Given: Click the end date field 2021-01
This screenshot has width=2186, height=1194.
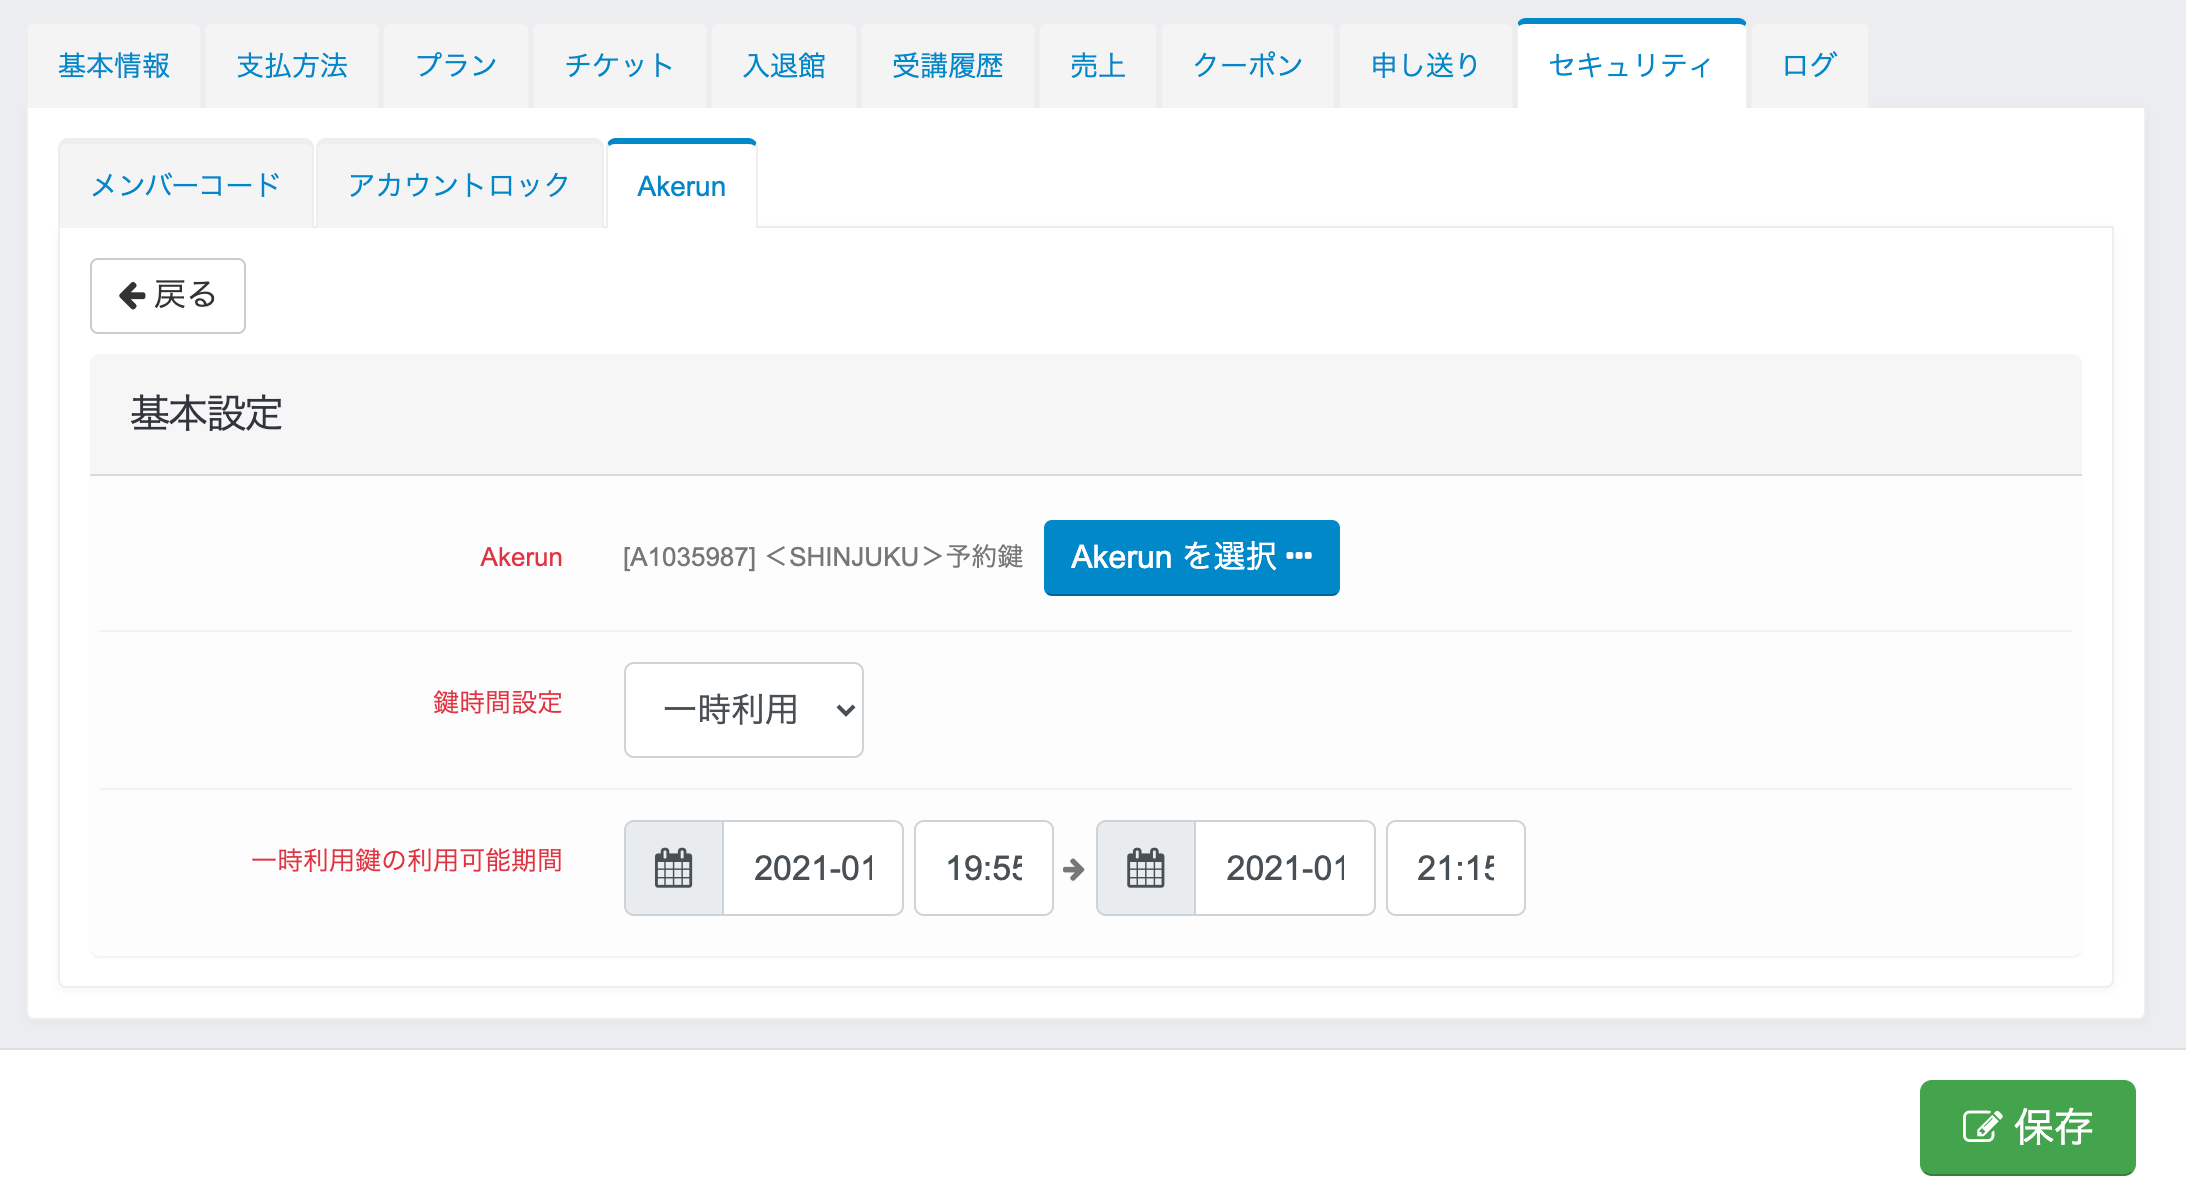Looking at the screenshot, I should pyautogui.click(x=1285, y=868).
